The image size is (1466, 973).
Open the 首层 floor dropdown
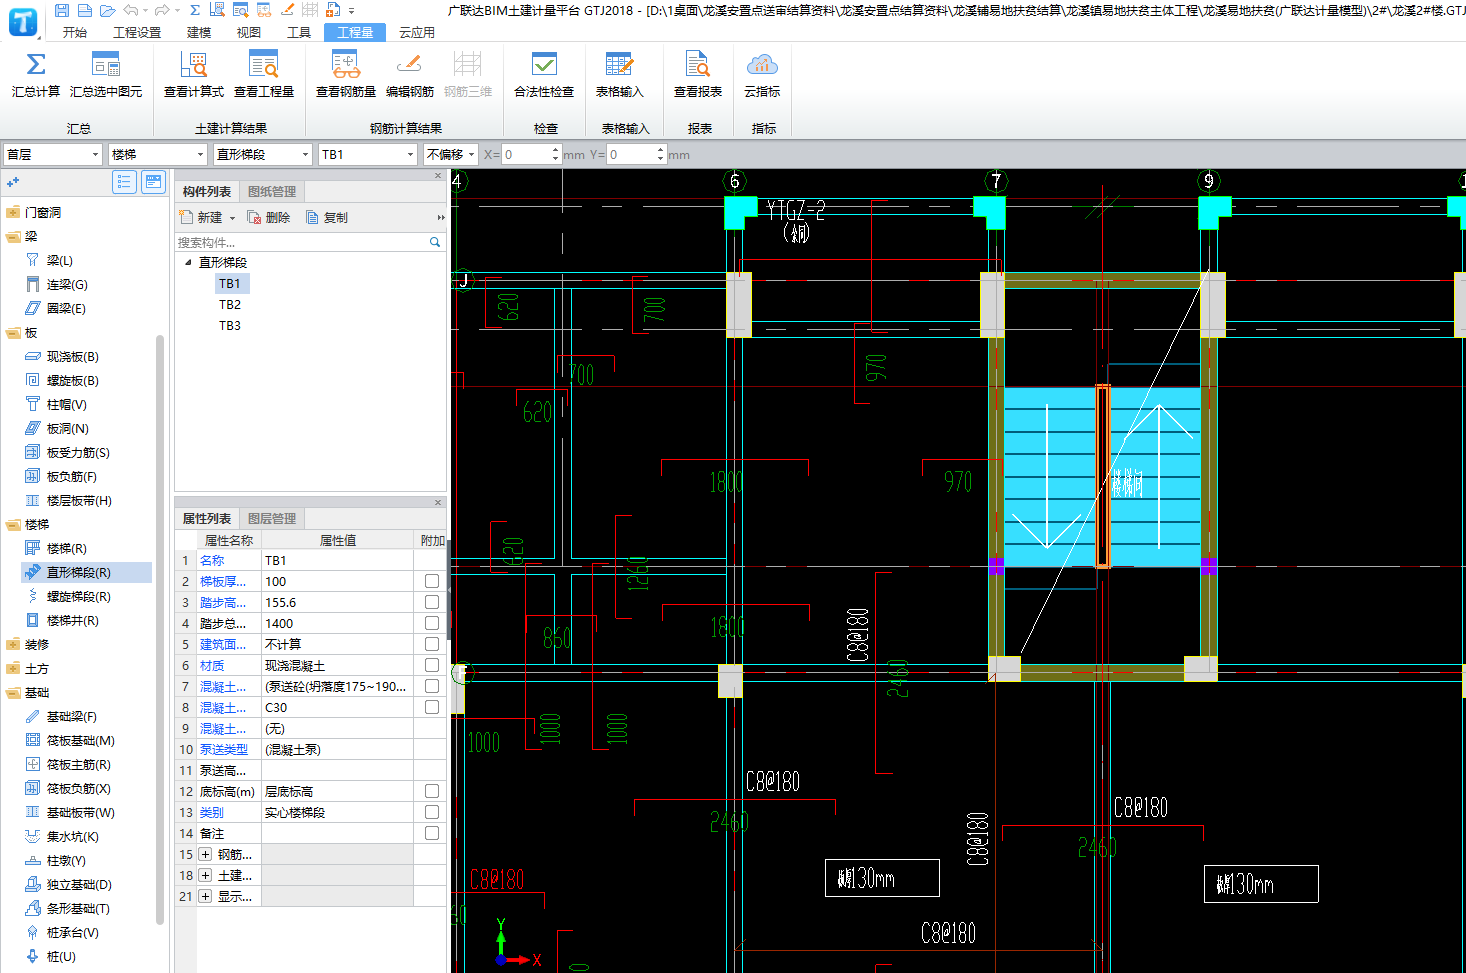click(52, 154)
